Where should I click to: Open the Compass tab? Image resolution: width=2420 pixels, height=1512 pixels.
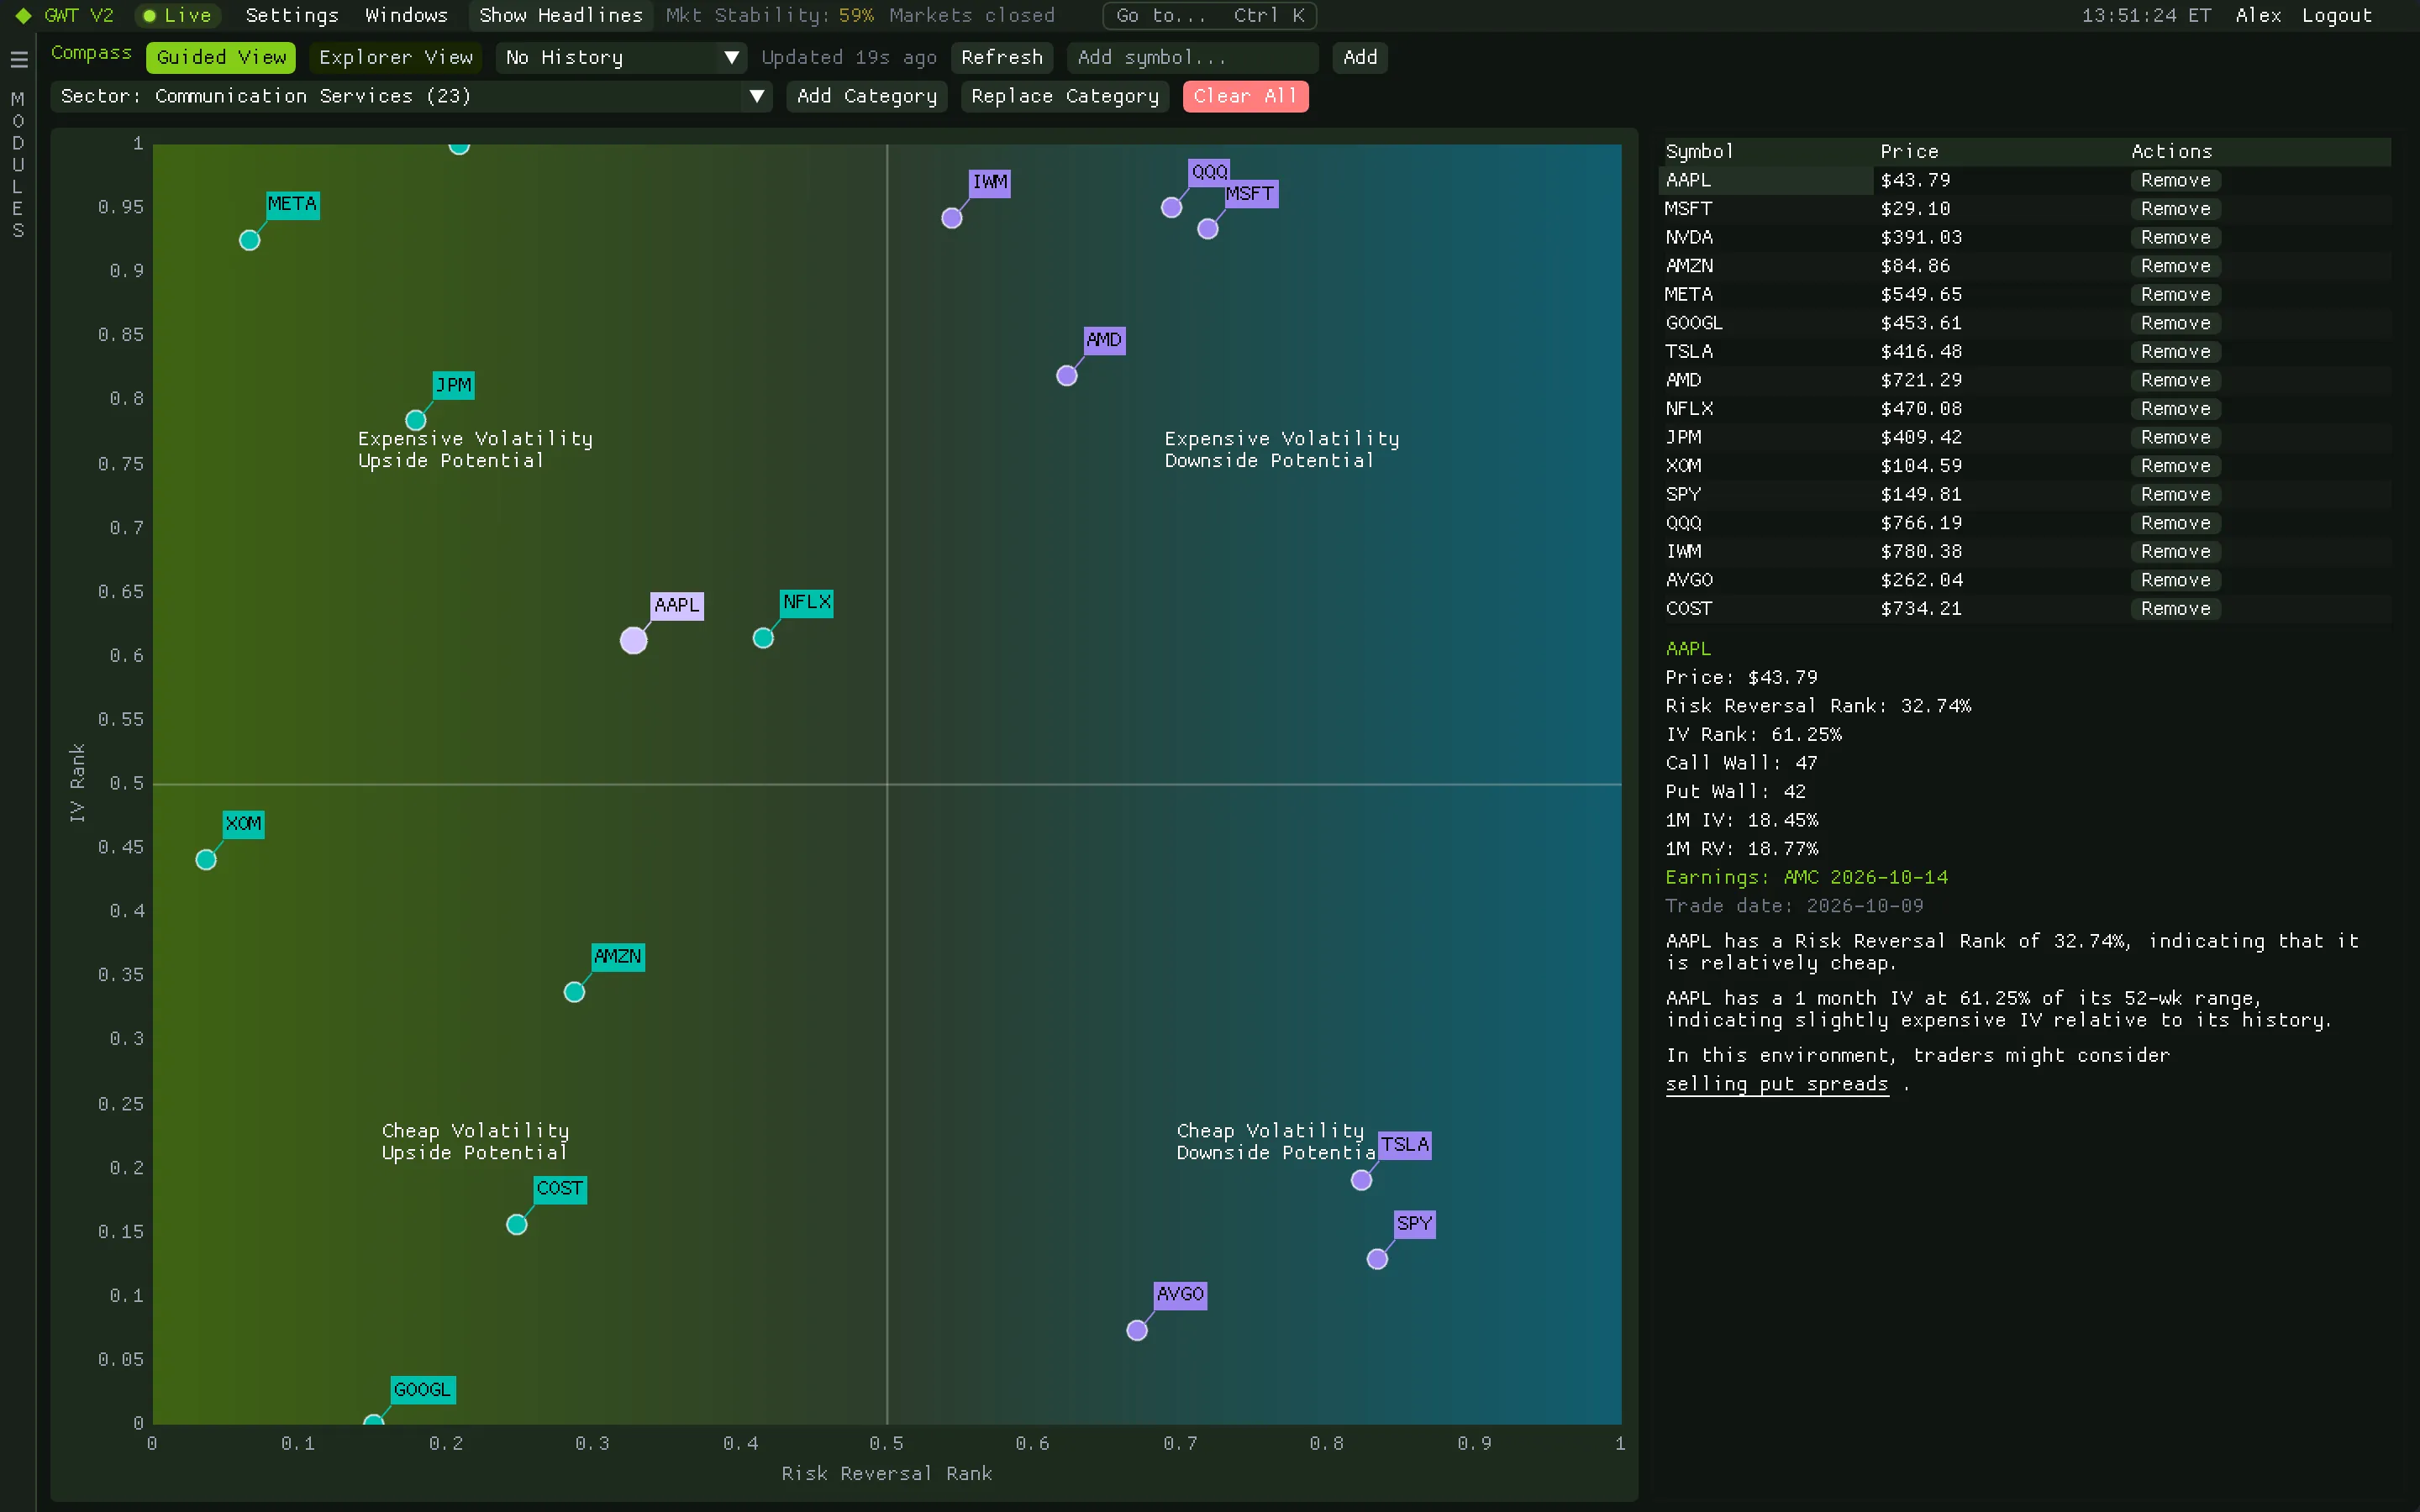pyautogui.click(x=91, y=53)
